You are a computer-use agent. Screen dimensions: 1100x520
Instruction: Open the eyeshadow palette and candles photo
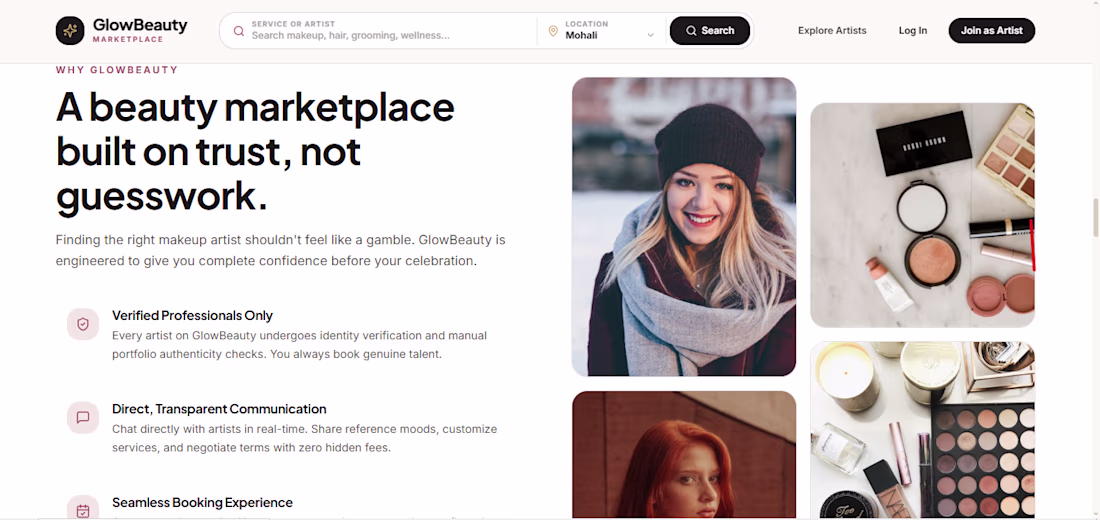(923, 430)
